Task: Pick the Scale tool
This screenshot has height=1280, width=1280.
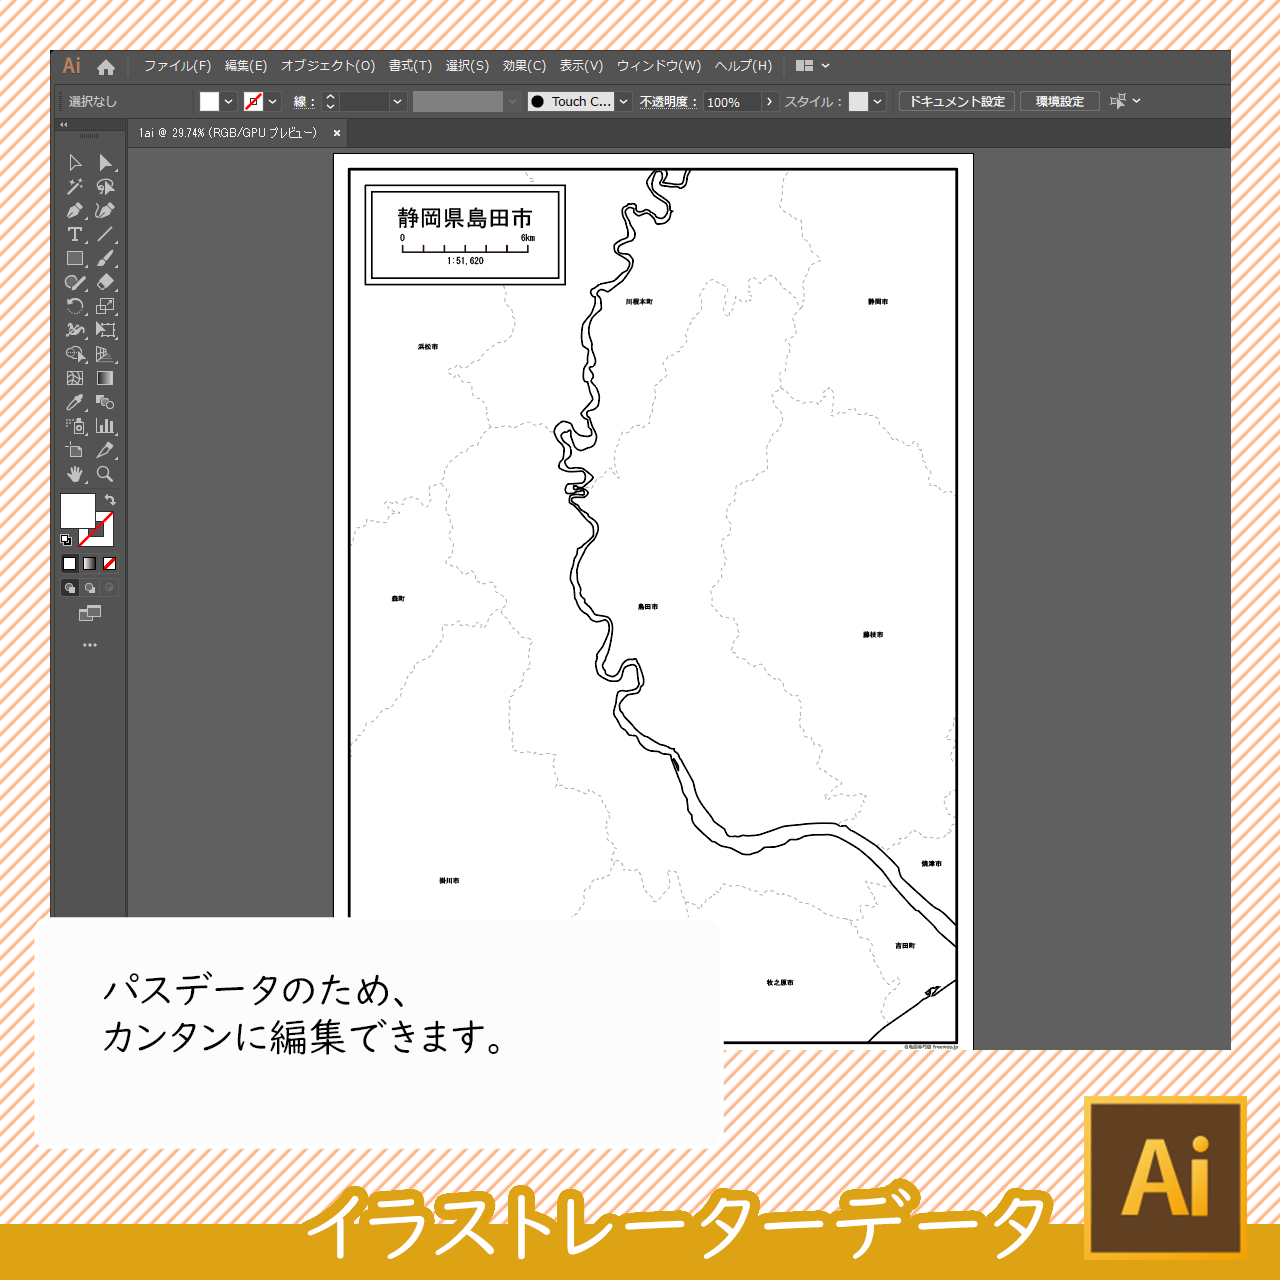Action: pyautogui.click(x=105, y=306)
